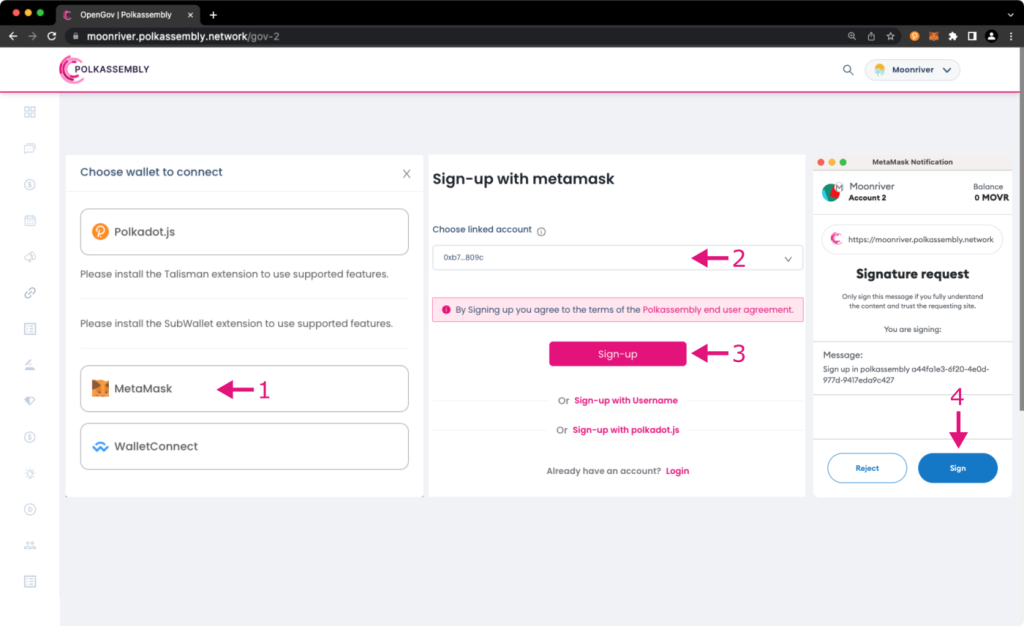Click dollar icon just below the chat icon
Screen dimensions: 1024x626
(x=29, y=185)
